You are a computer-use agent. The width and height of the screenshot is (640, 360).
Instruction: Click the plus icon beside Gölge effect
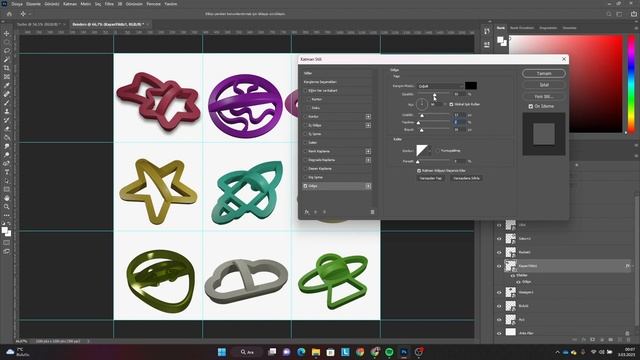click(368, 186)
